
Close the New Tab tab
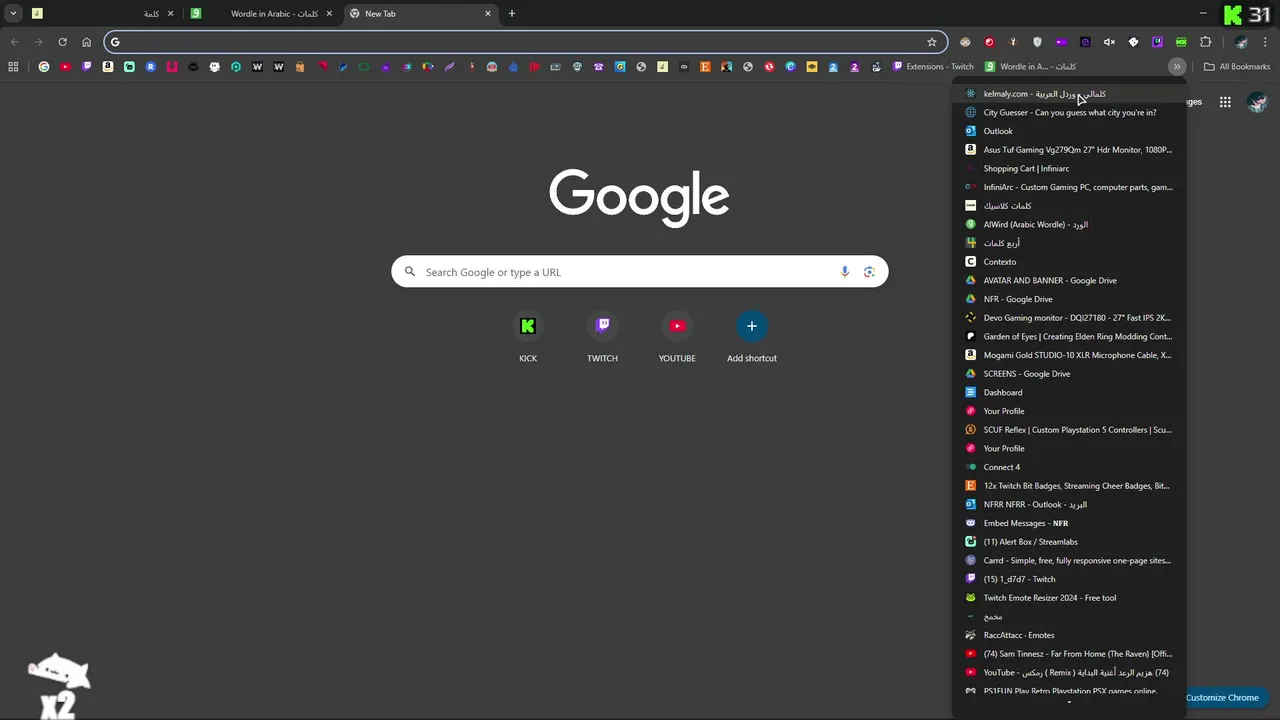[x=488, y=14]
